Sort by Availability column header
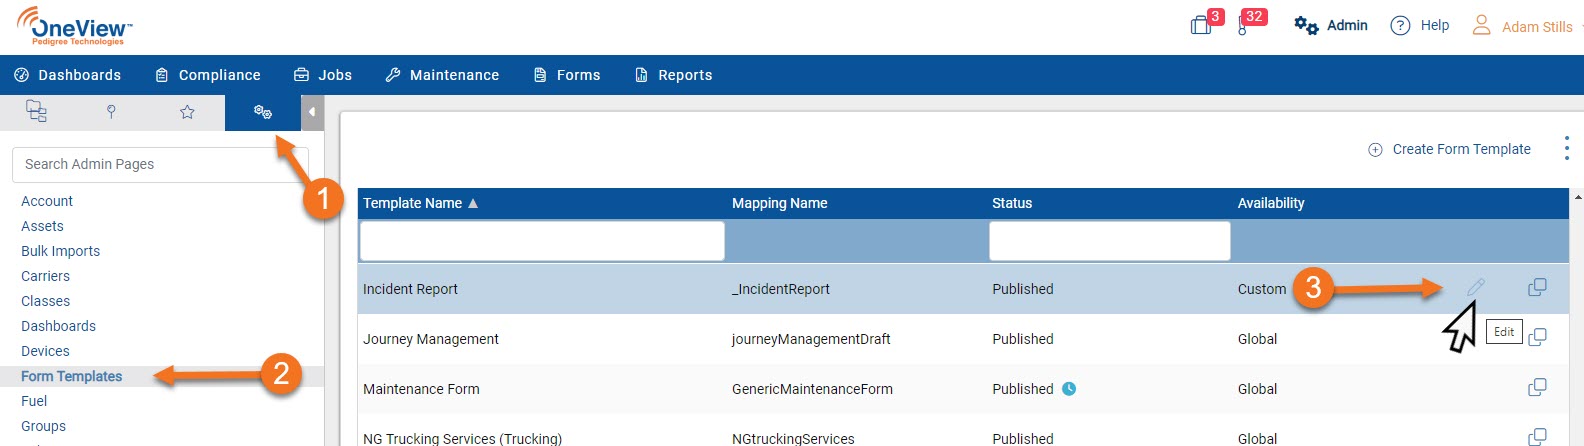This screenshot has height=446, width=1584. pyautogui.click(x=1271, y=203)
